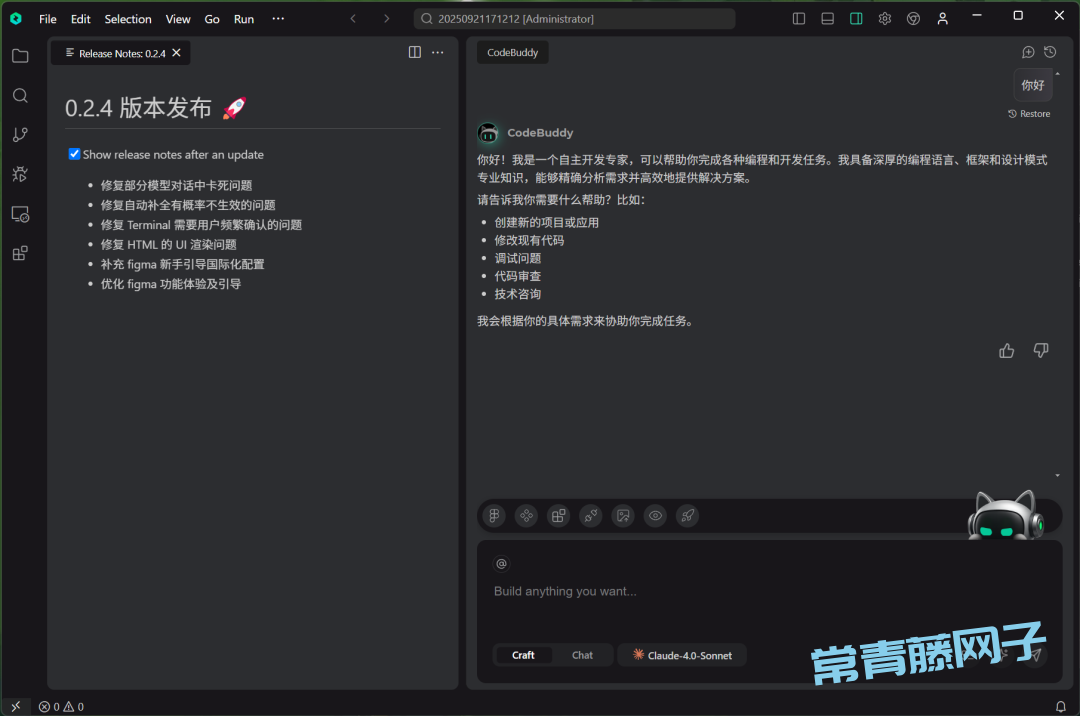Open Extensions view in the activity bar
The height and width of the screenshot is (716, 1080).
click(20, 254)
